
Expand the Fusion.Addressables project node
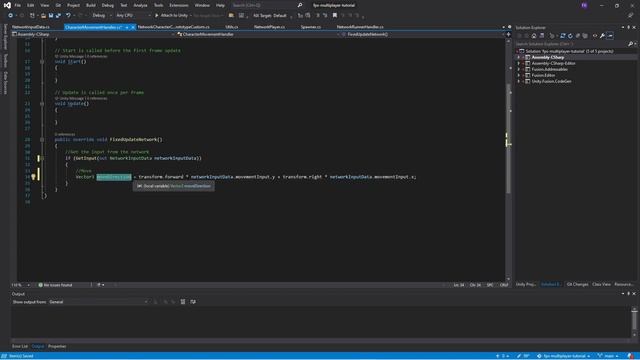click(519, 69)
